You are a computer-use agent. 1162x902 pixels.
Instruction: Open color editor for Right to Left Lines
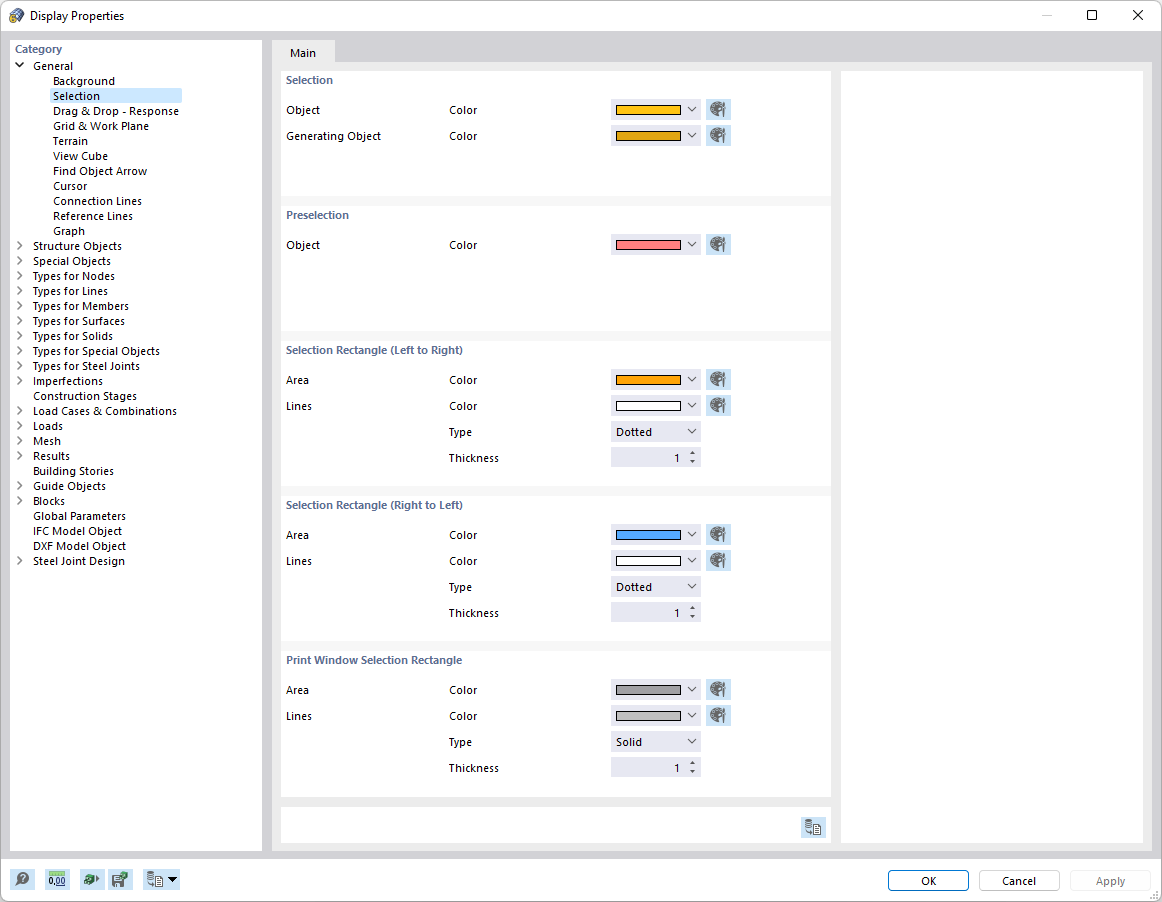point(718,560)
